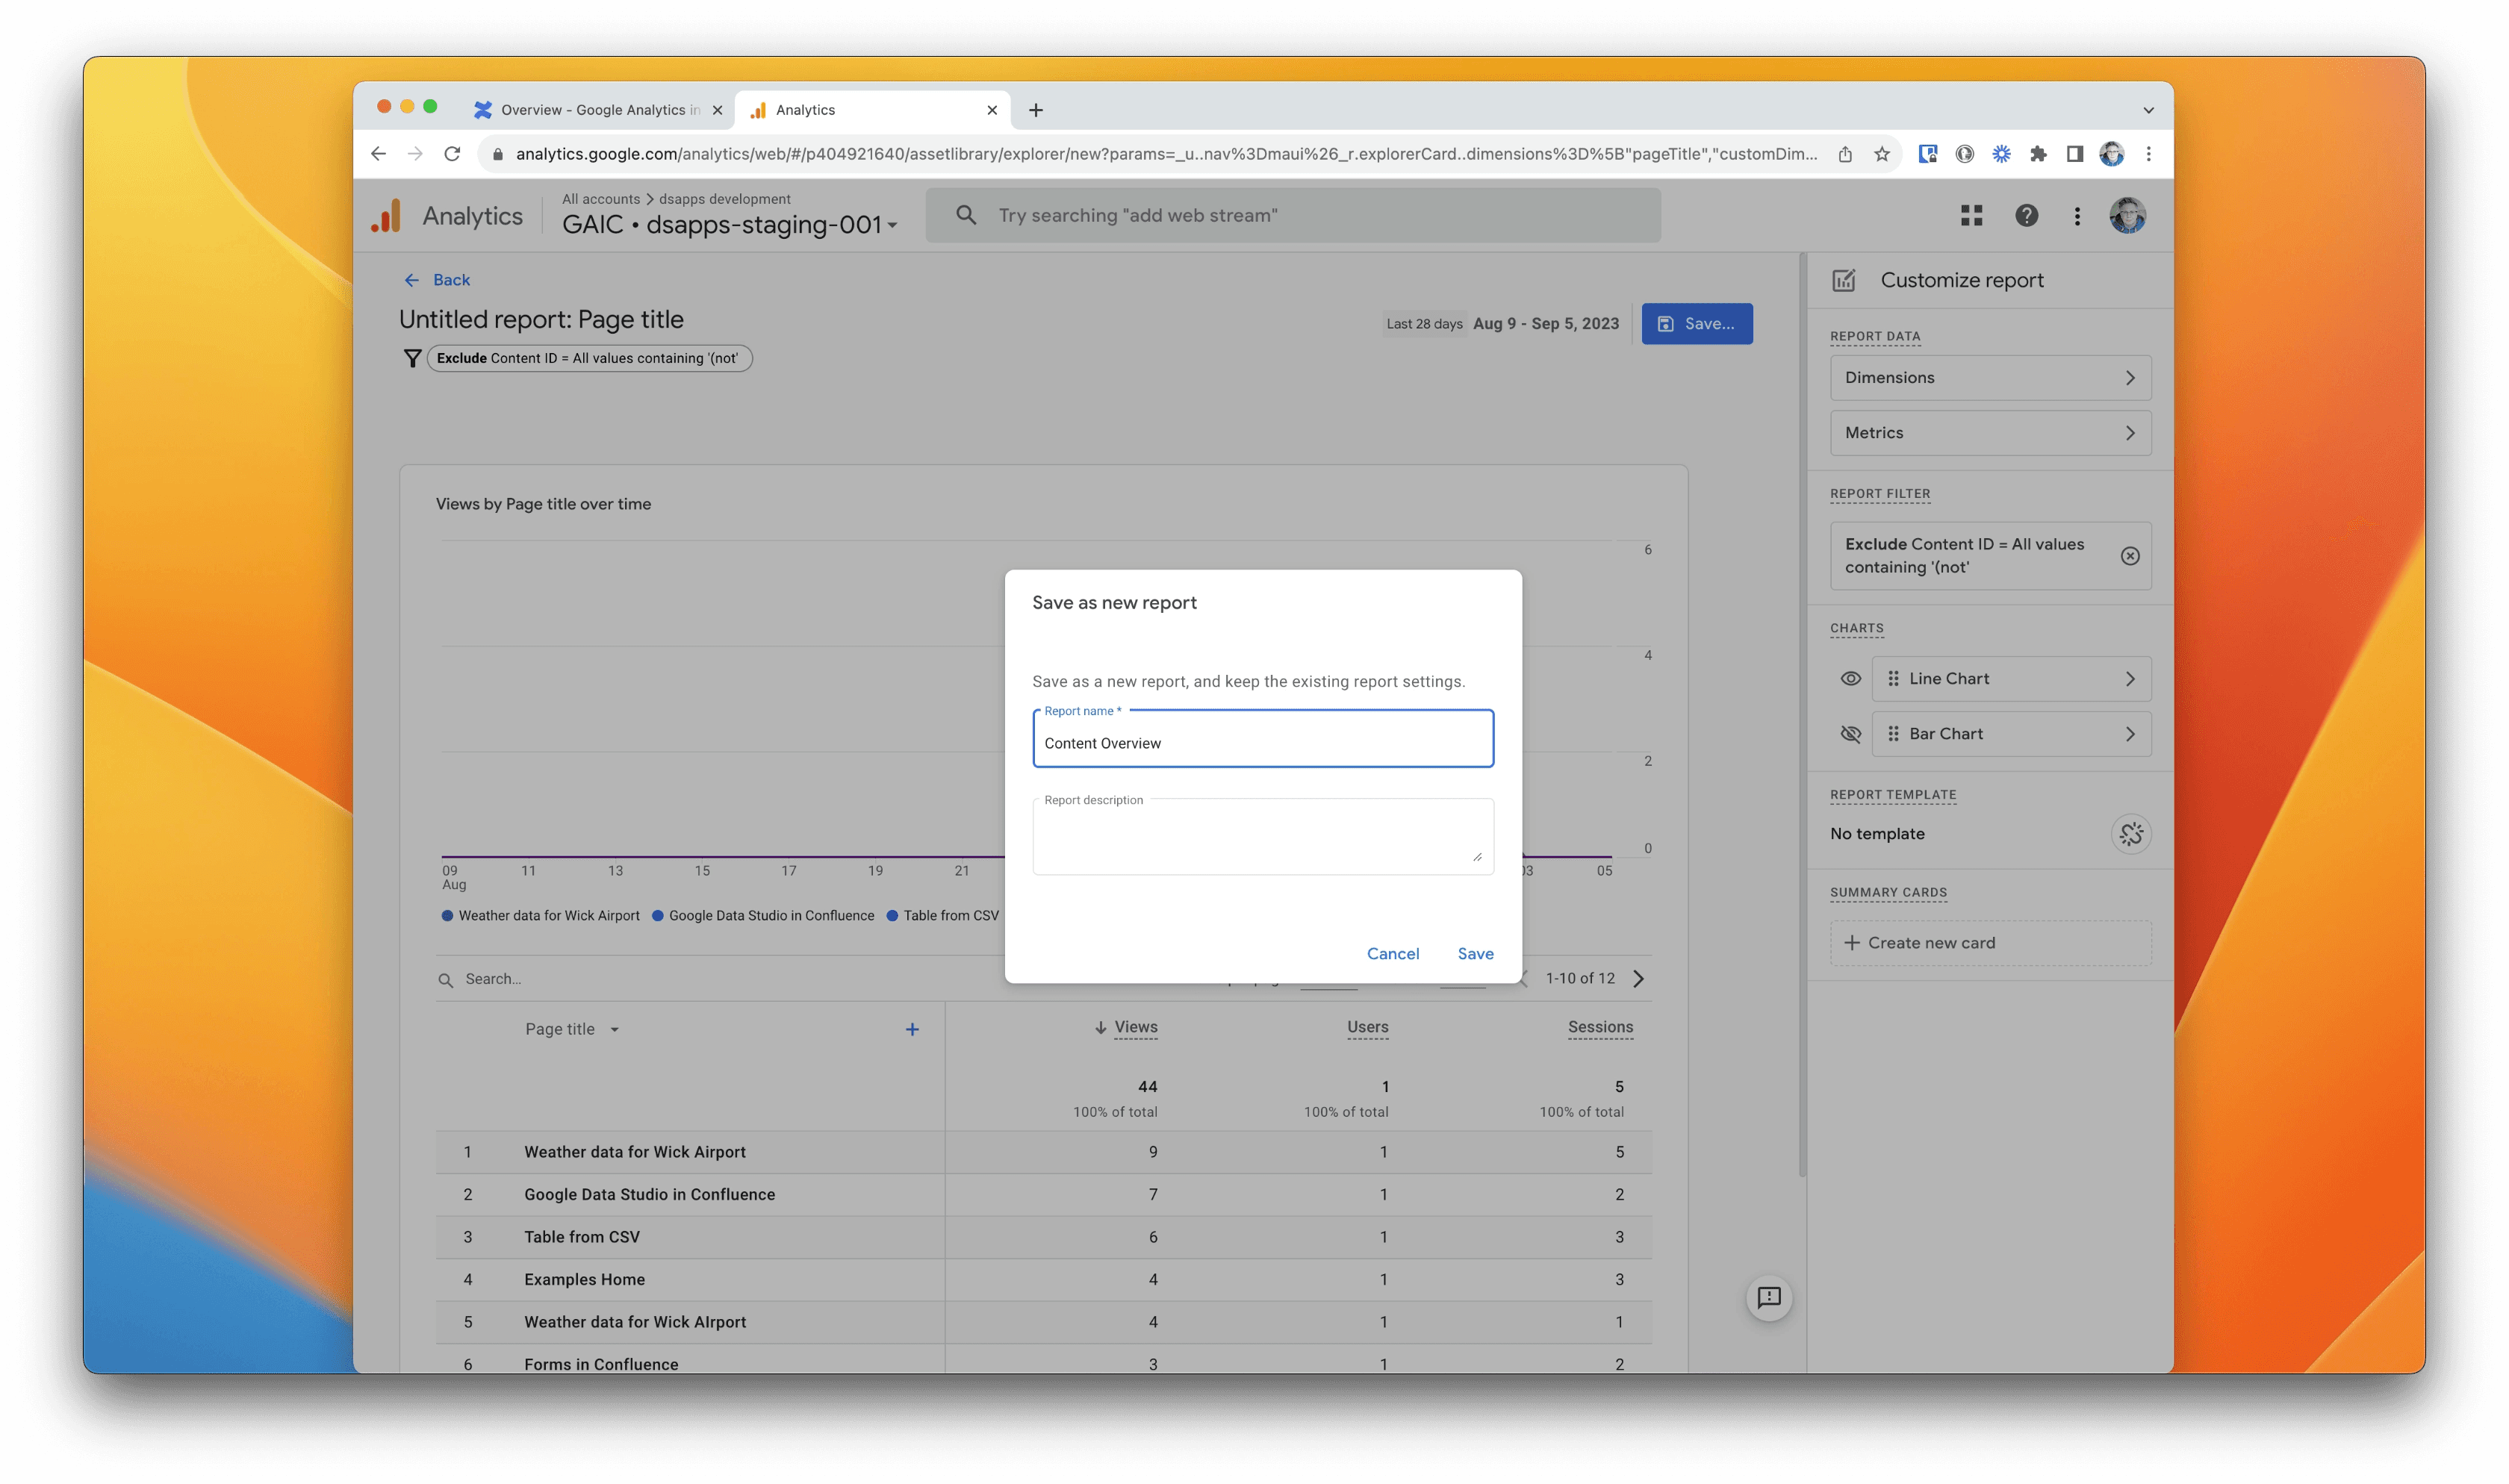Add a secondary dimension with plus icon

pos(911,1029)
